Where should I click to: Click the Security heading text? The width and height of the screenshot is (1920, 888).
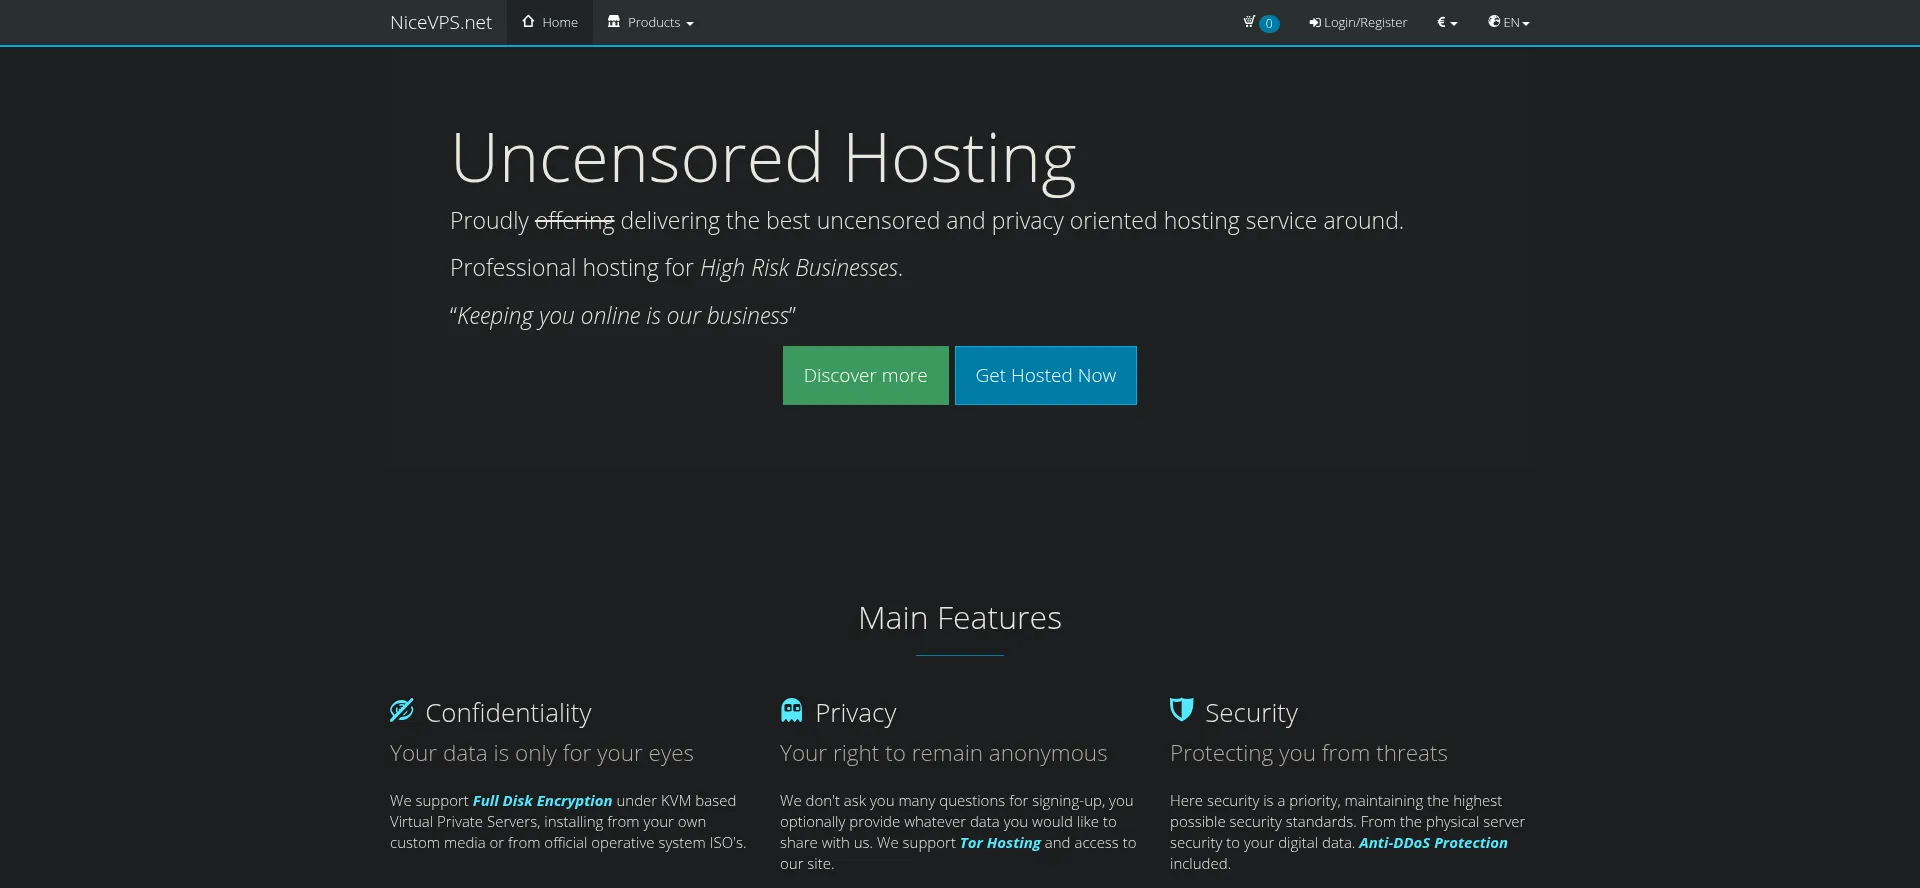(x=1251, y=713)
